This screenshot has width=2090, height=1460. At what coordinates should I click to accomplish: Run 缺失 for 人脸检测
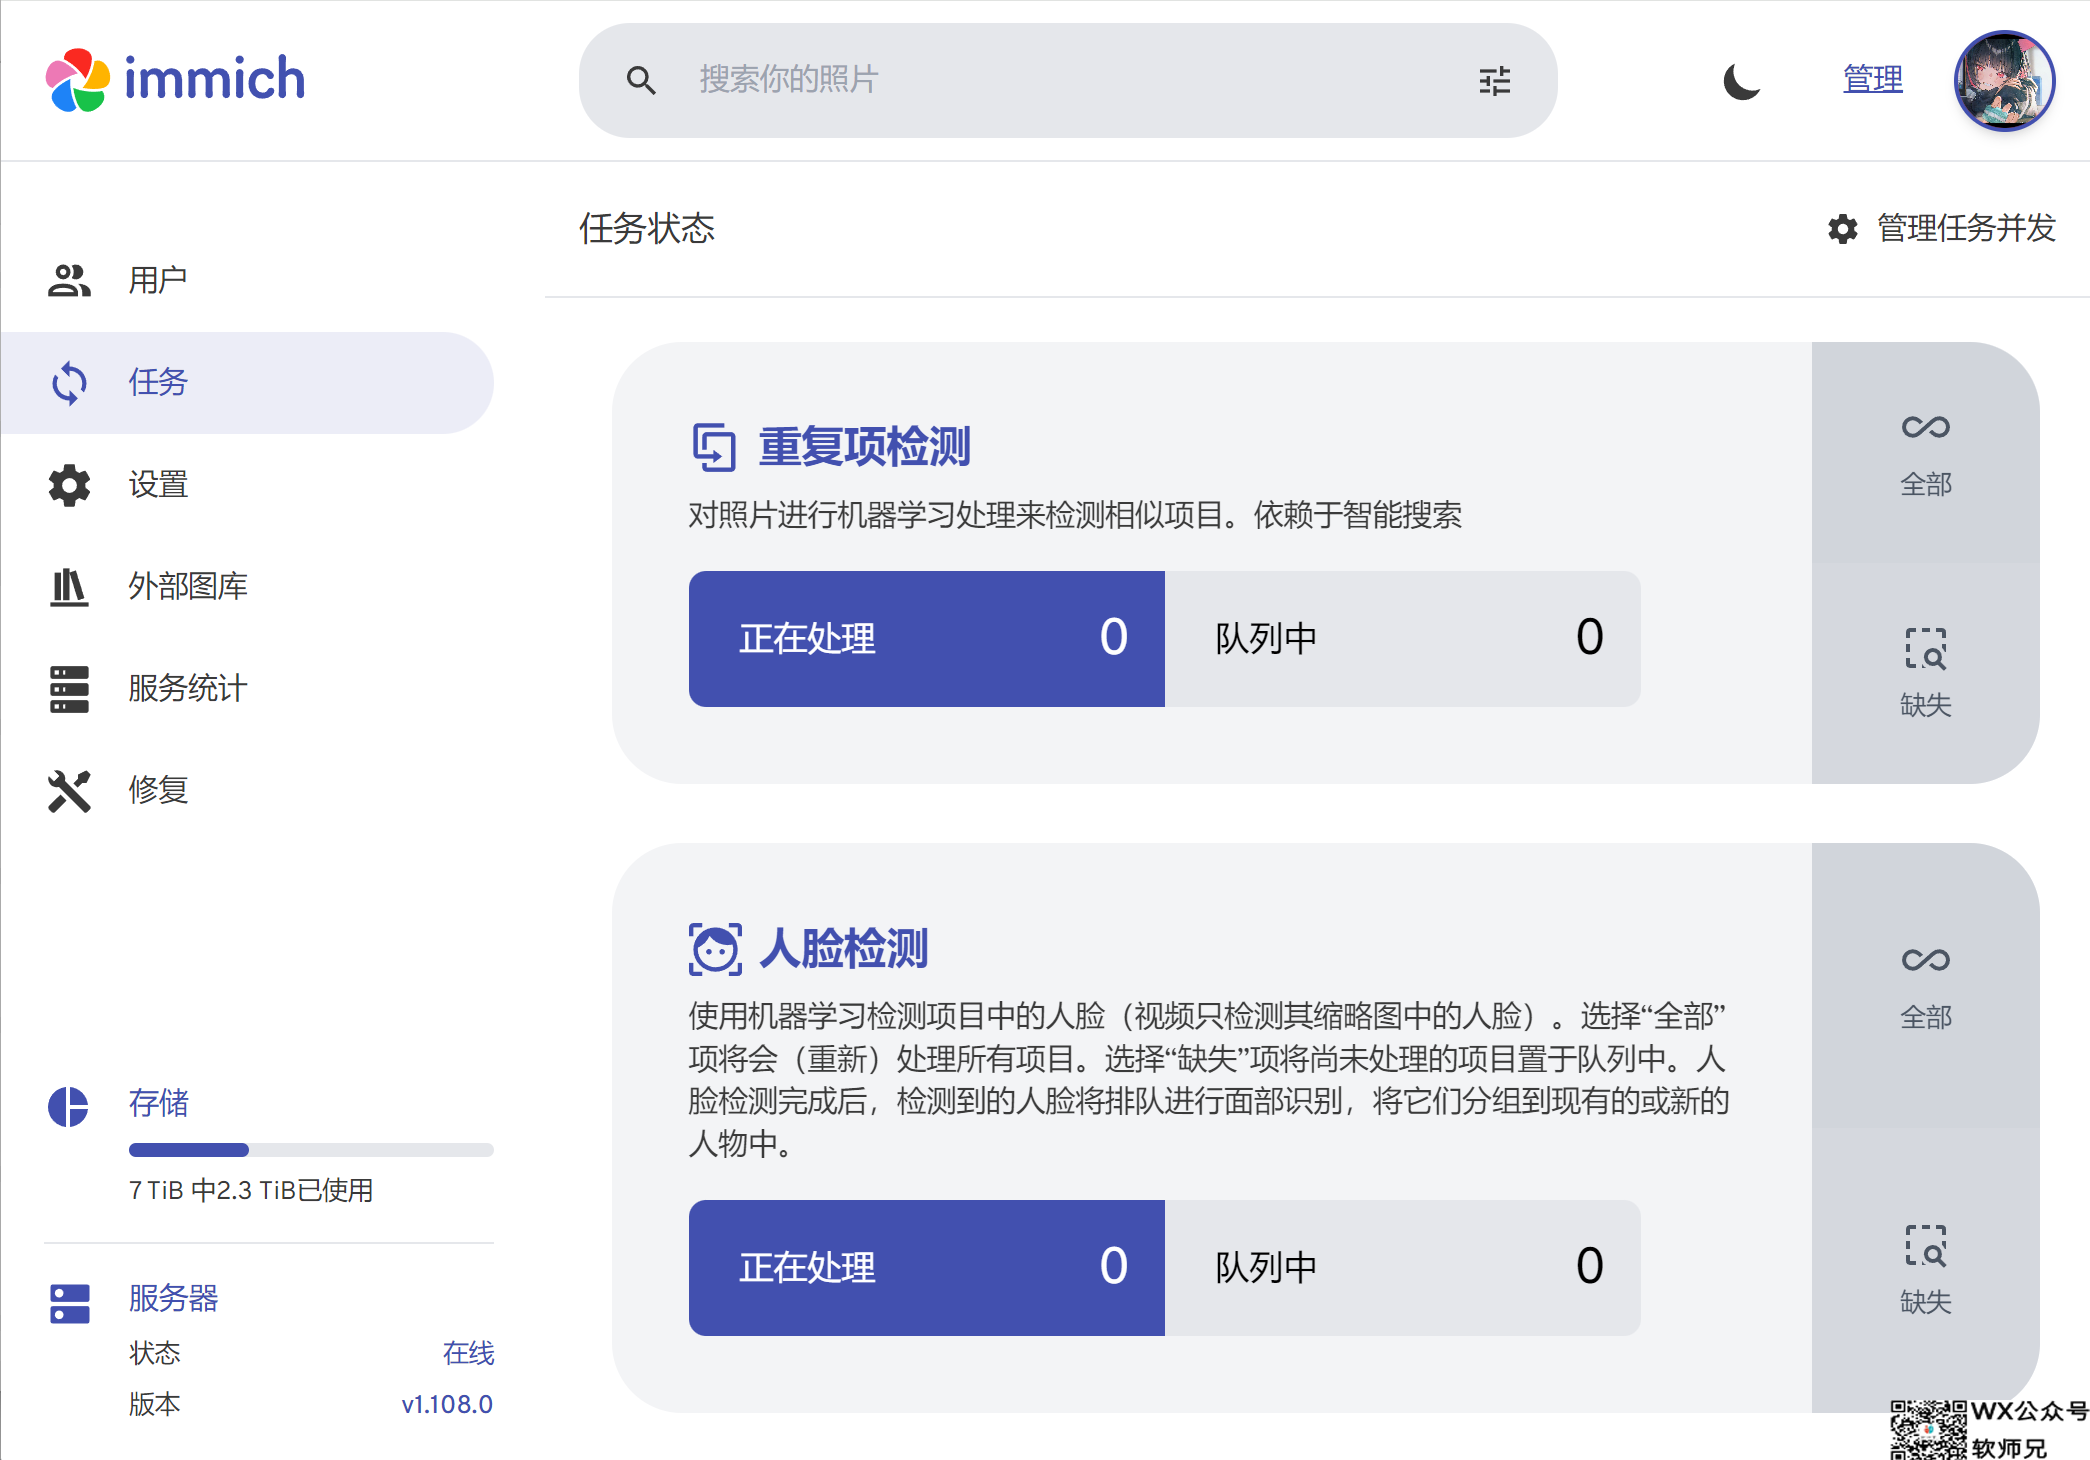1925,1270
